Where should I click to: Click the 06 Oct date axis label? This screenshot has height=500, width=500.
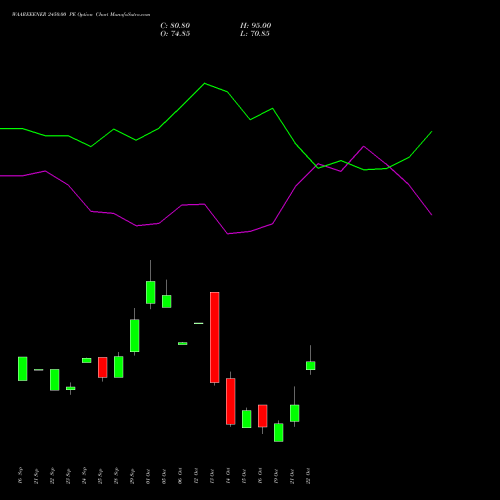pyautogui.click(x=180, y=476)
